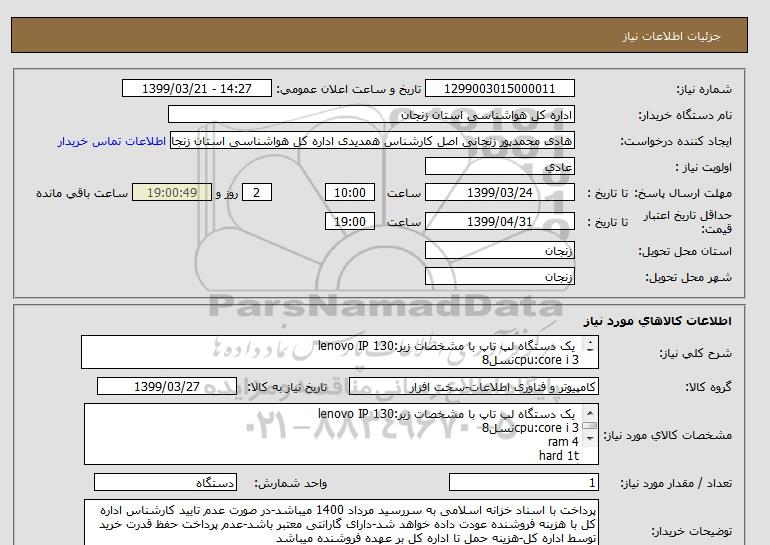The height and width of the screenshot is (545, 770).
Task: Click the required quantity field showing 1
Action: pos(523,483)
